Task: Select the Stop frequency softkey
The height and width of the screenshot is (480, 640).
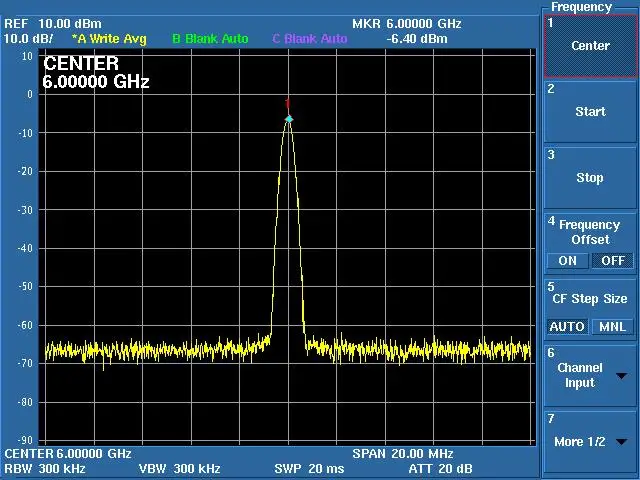Action: (x=590, y=178)
